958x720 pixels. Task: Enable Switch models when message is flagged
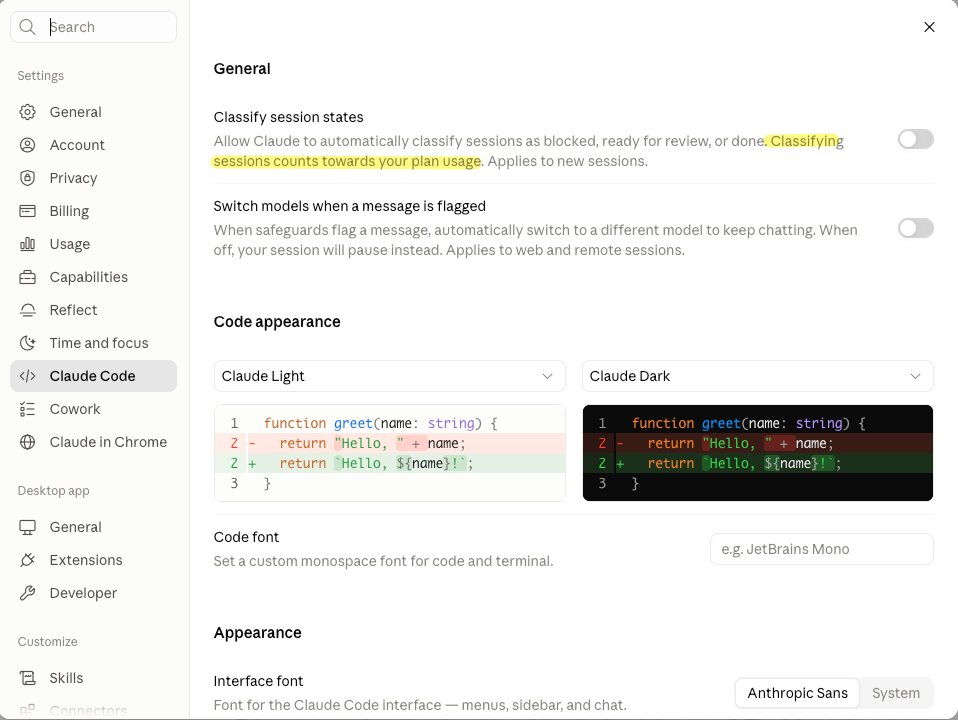click(915, 228)
